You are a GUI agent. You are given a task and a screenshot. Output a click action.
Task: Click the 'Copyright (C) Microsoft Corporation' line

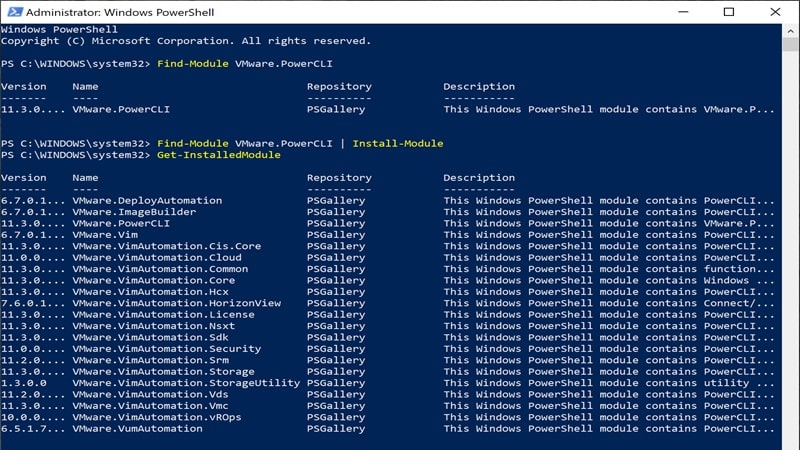pyautogui.click(x=185, y=41)
